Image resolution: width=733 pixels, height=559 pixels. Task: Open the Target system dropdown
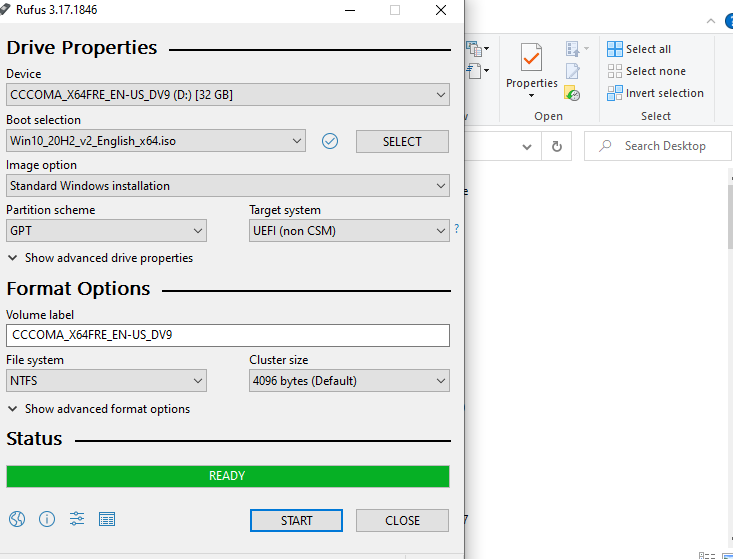pyautogui.click(x=349, y=231)
